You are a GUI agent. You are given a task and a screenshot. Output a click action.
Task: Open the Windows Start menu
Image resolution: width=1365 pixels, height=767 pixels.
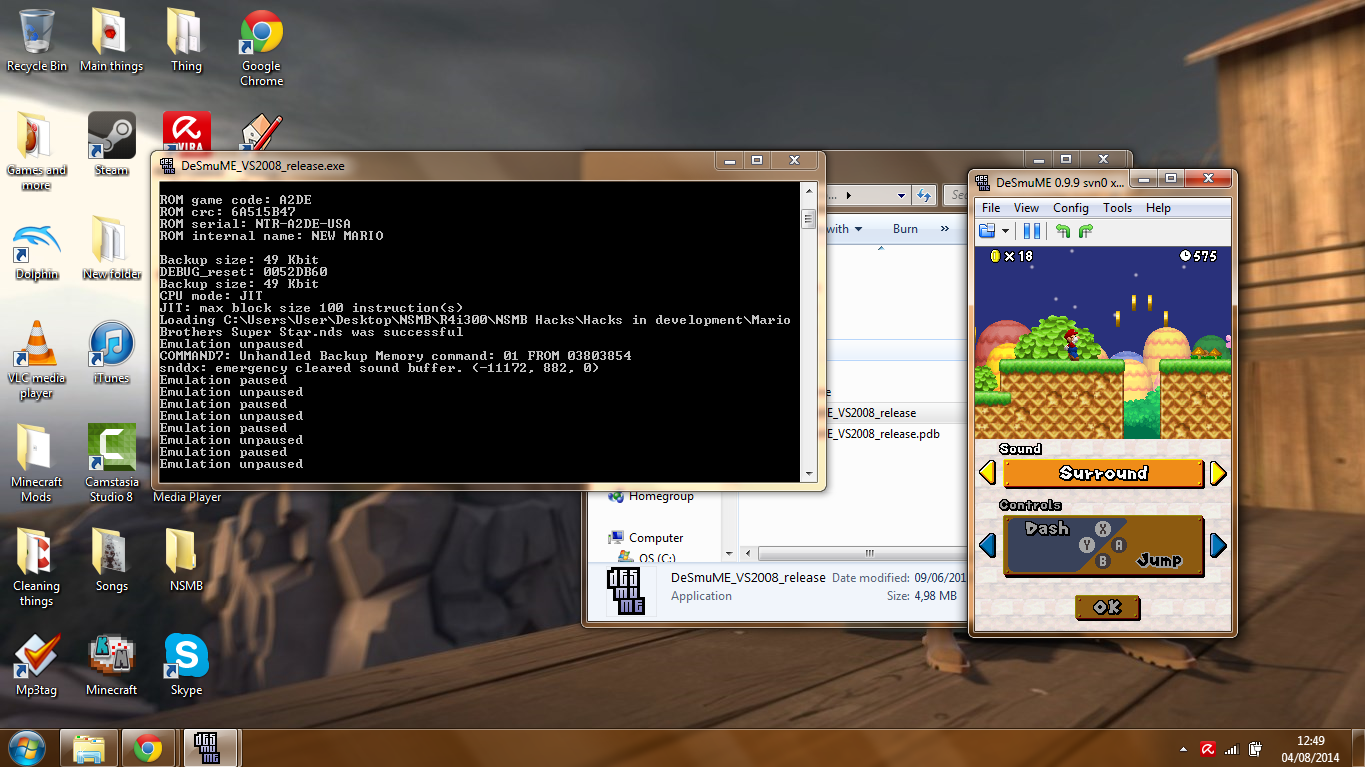pyautogui.click(x=26, y=748)
